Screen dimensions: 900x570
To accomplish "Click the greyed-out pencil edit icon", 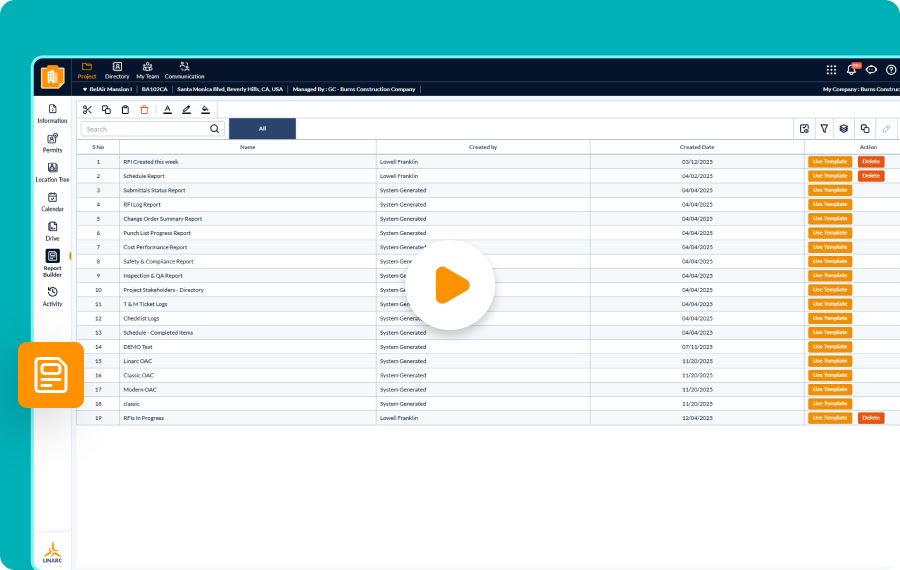I will (886, 129).
